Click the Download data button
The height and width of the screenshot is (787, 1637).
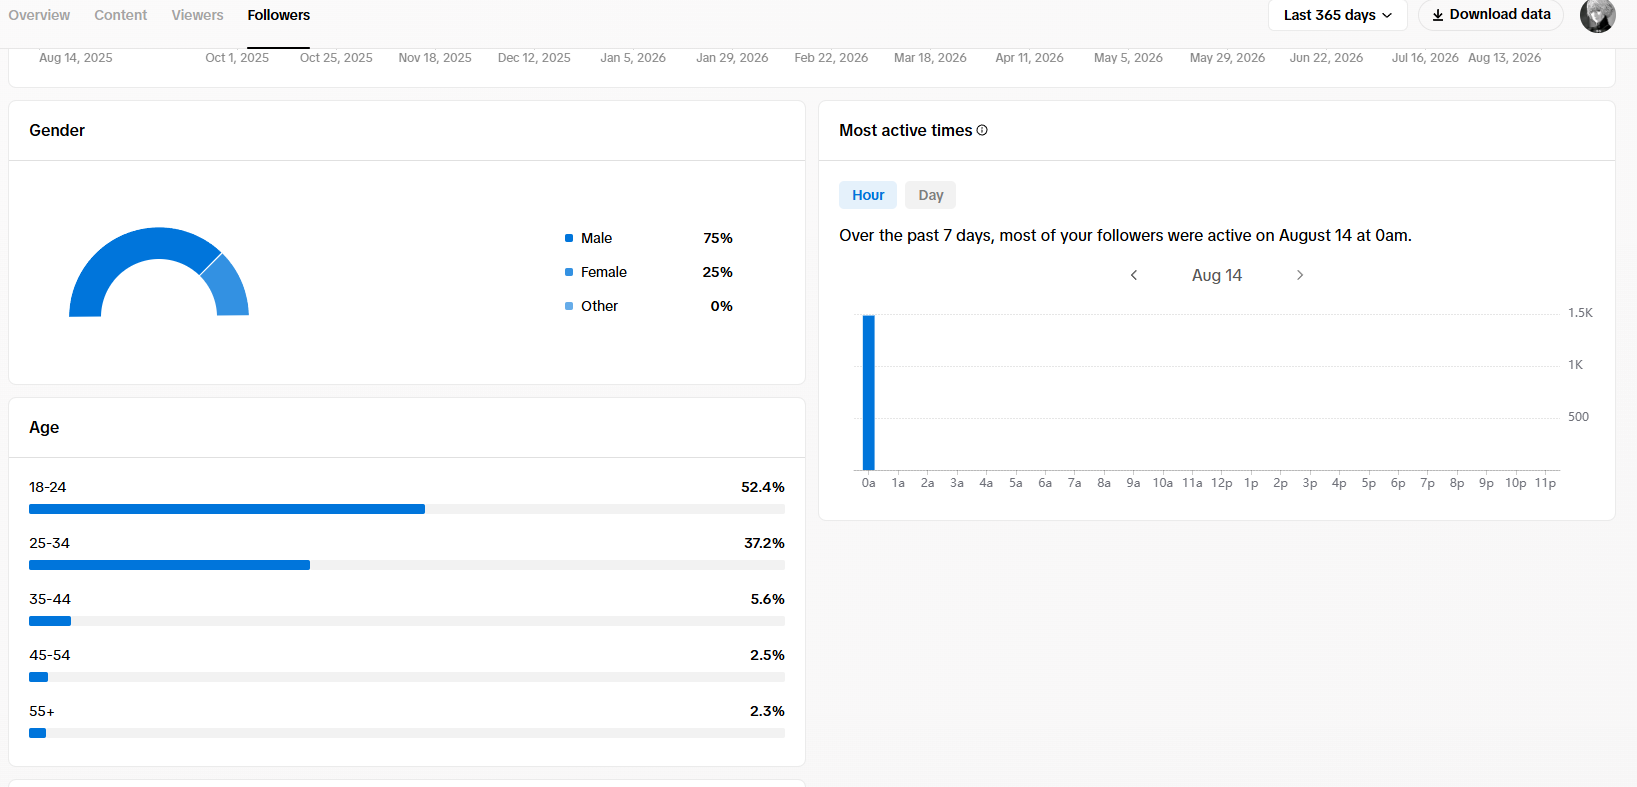(1491, 15)
